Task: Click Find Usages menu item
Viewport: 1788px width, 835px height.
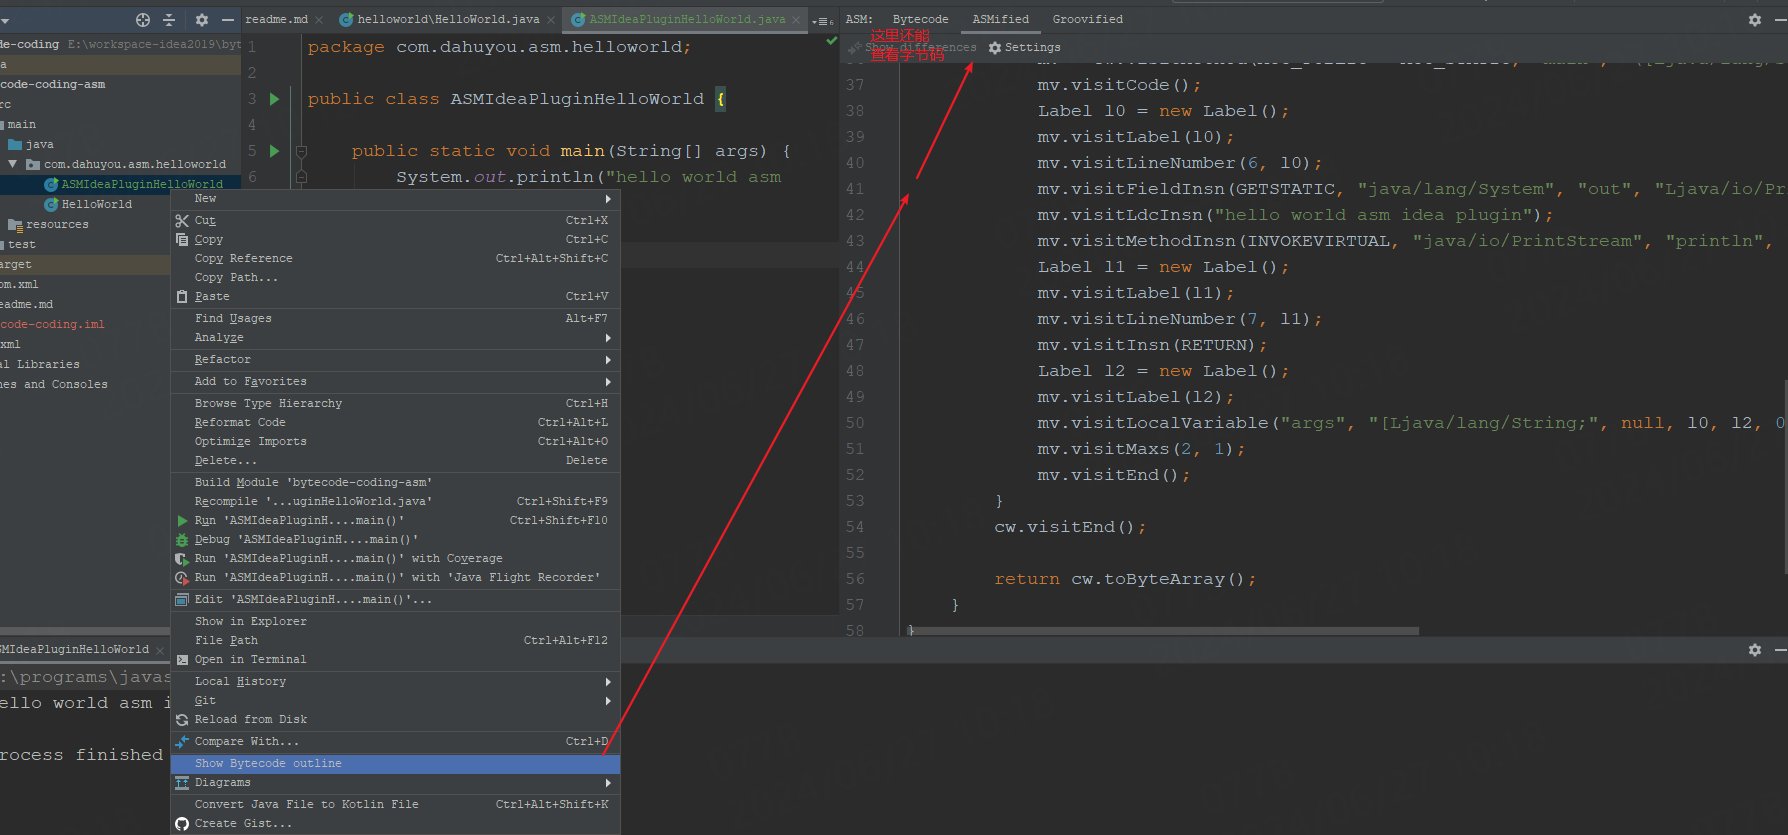Action: tap(395, 318)
